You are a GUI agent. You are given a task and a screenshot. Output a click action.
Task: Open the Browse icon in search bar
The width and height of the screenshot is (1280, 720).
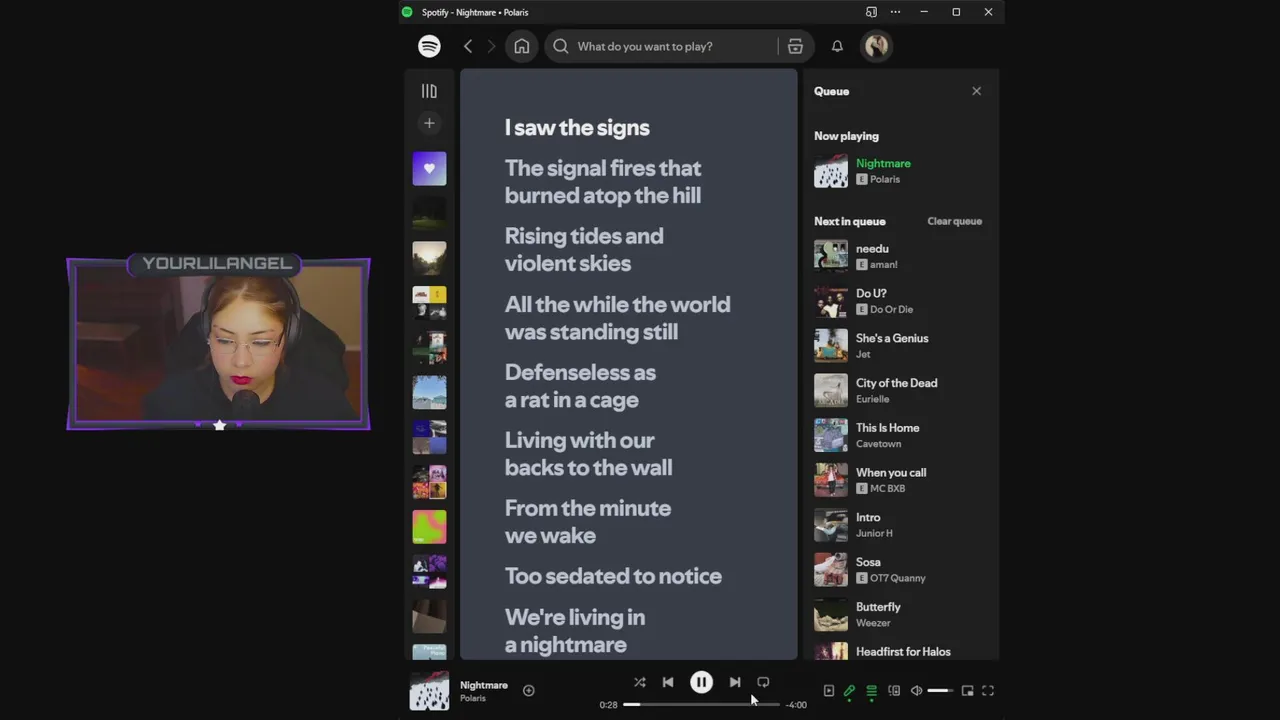pyautogui.click(x=795, y=46)
